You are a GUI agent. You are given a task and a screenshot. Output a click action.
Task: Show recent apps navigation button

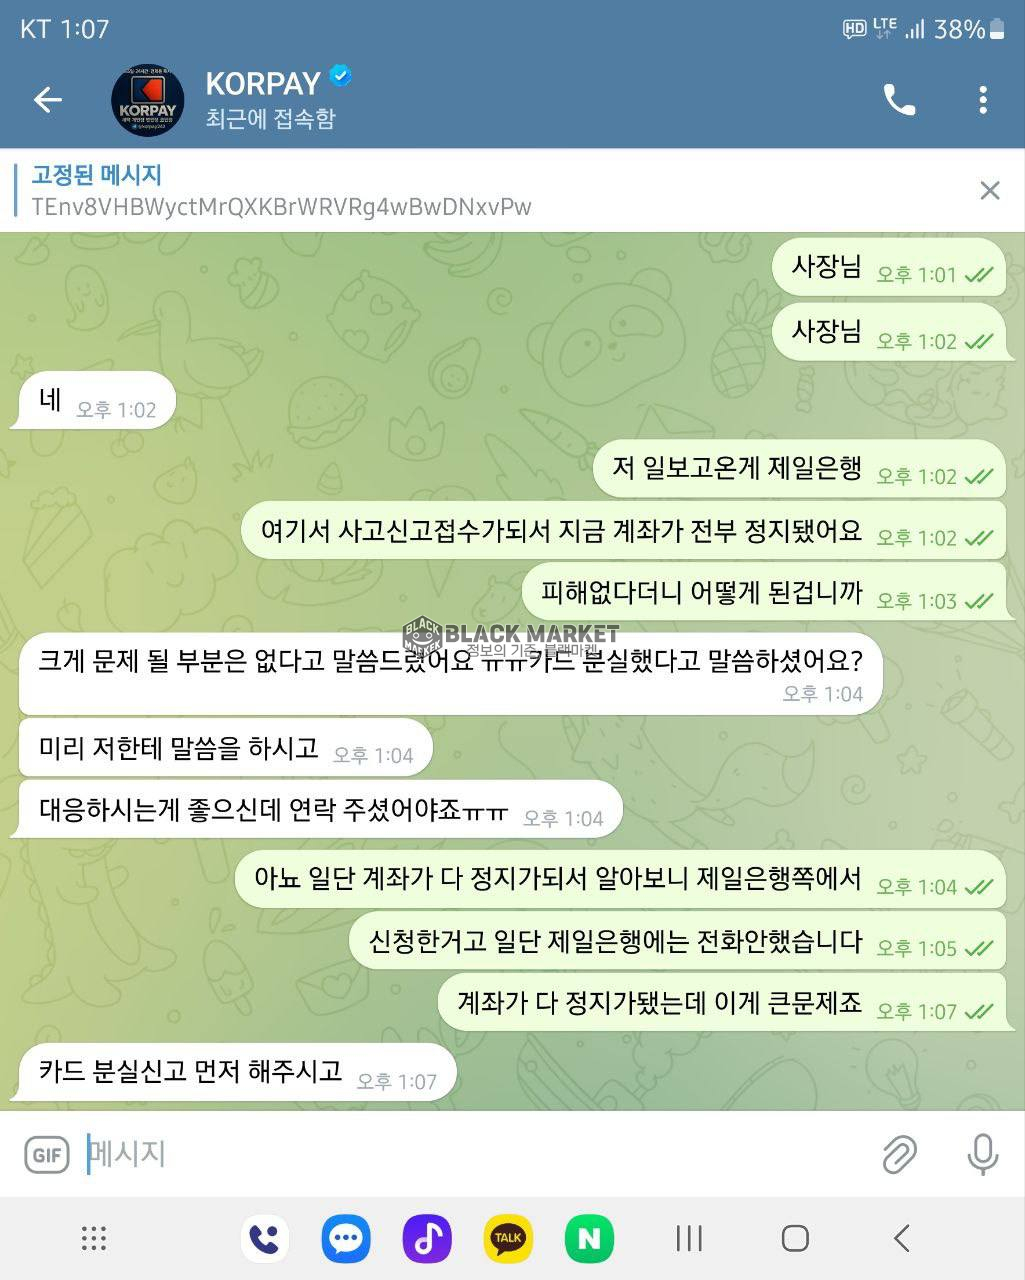pyautogui.click(x=689, y=1238)
